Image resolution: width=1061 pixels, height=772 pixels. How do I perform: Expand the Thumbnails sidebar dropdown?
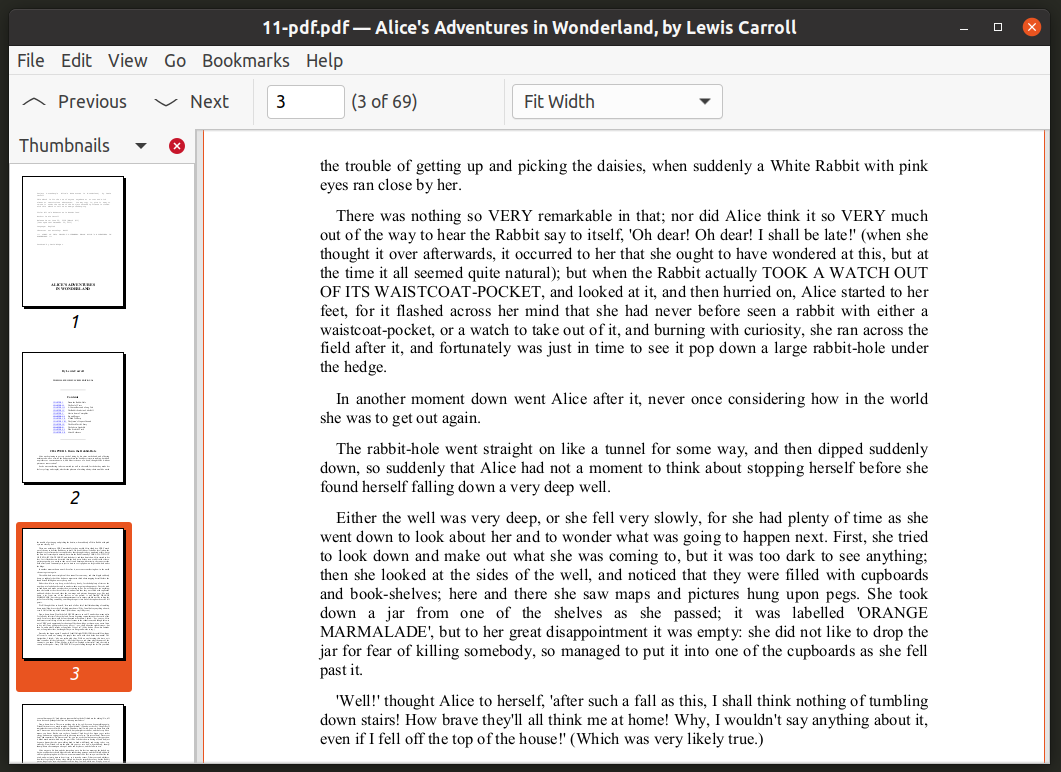(x=141, y=145)
